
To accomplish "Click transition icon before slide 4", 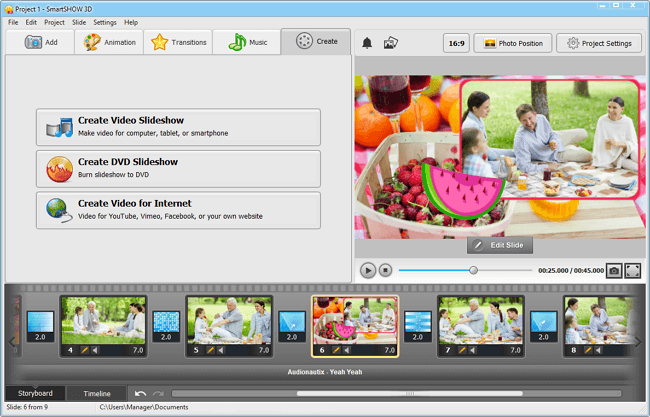I will pos(40,326).
